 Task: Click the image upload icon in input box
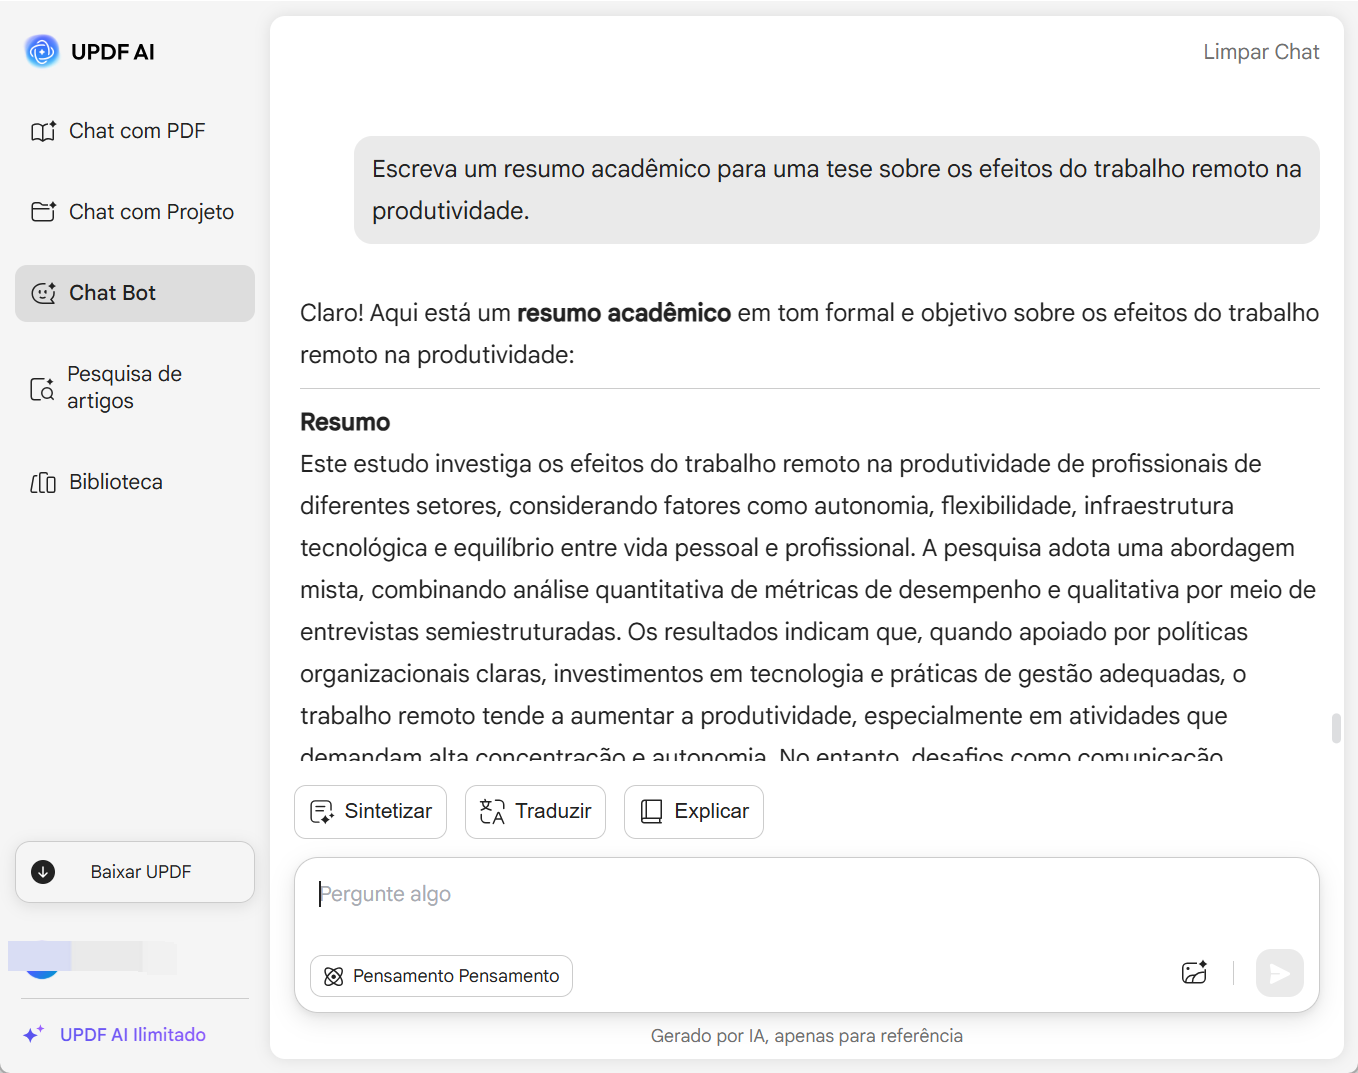1194,972
